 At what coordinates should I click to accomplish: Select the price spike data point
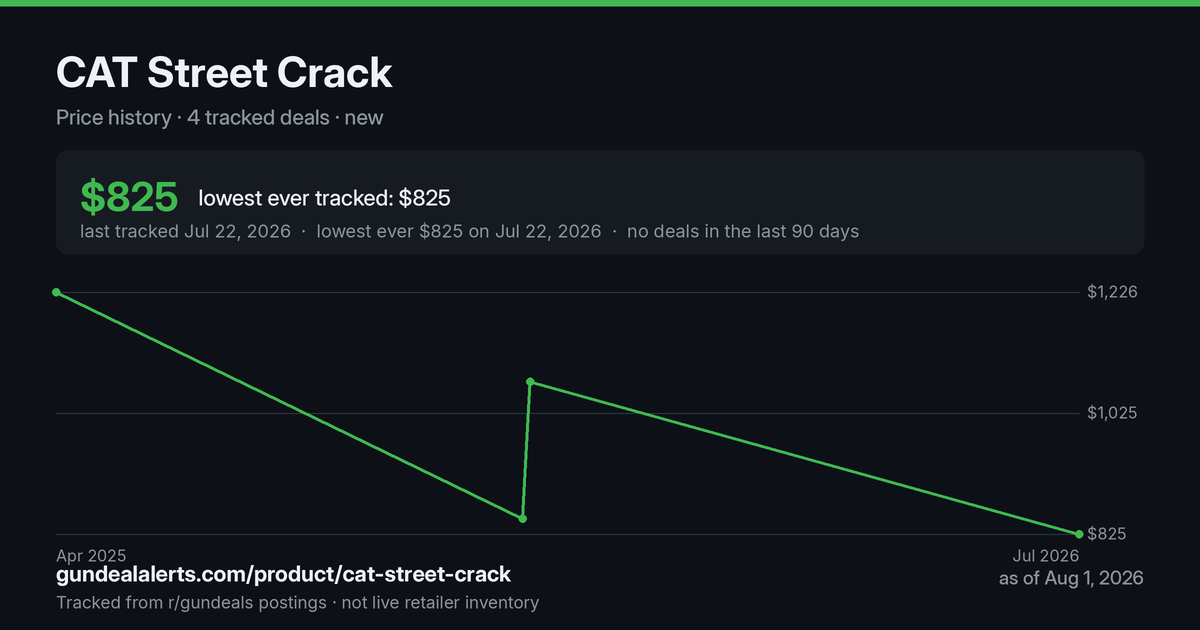[x=530, y=382]
